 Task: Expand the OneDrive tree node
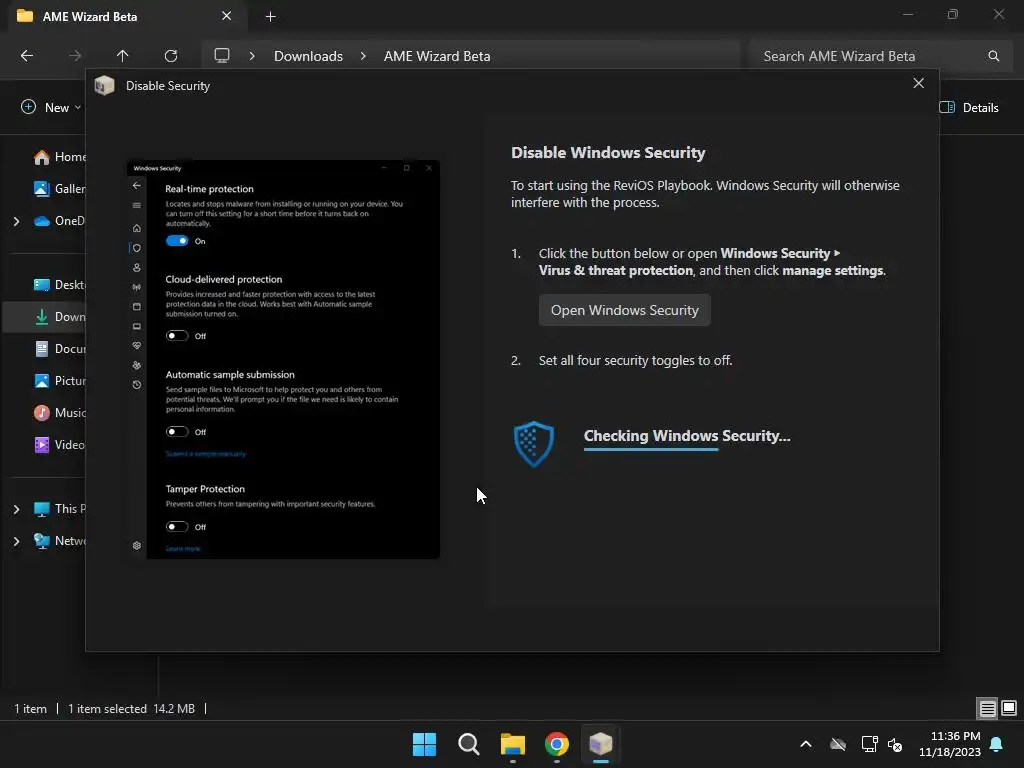click(16, 221)
